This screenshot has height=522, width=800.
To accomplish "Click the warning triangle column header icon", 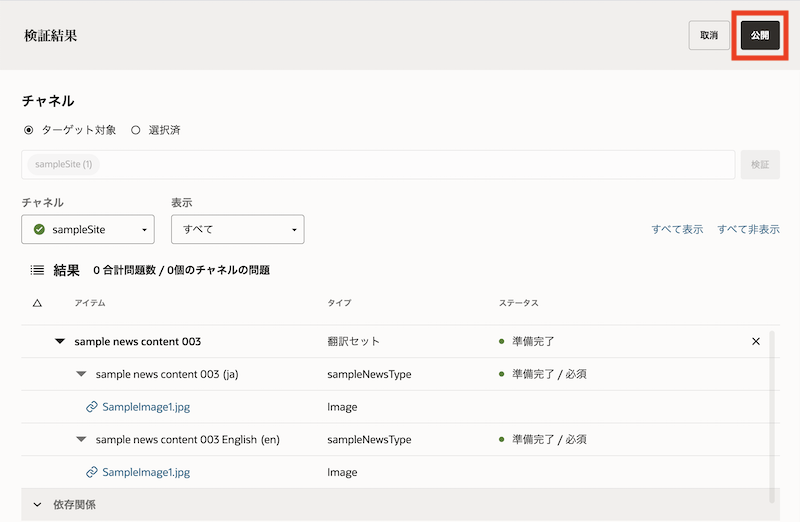I will [37, 303].
